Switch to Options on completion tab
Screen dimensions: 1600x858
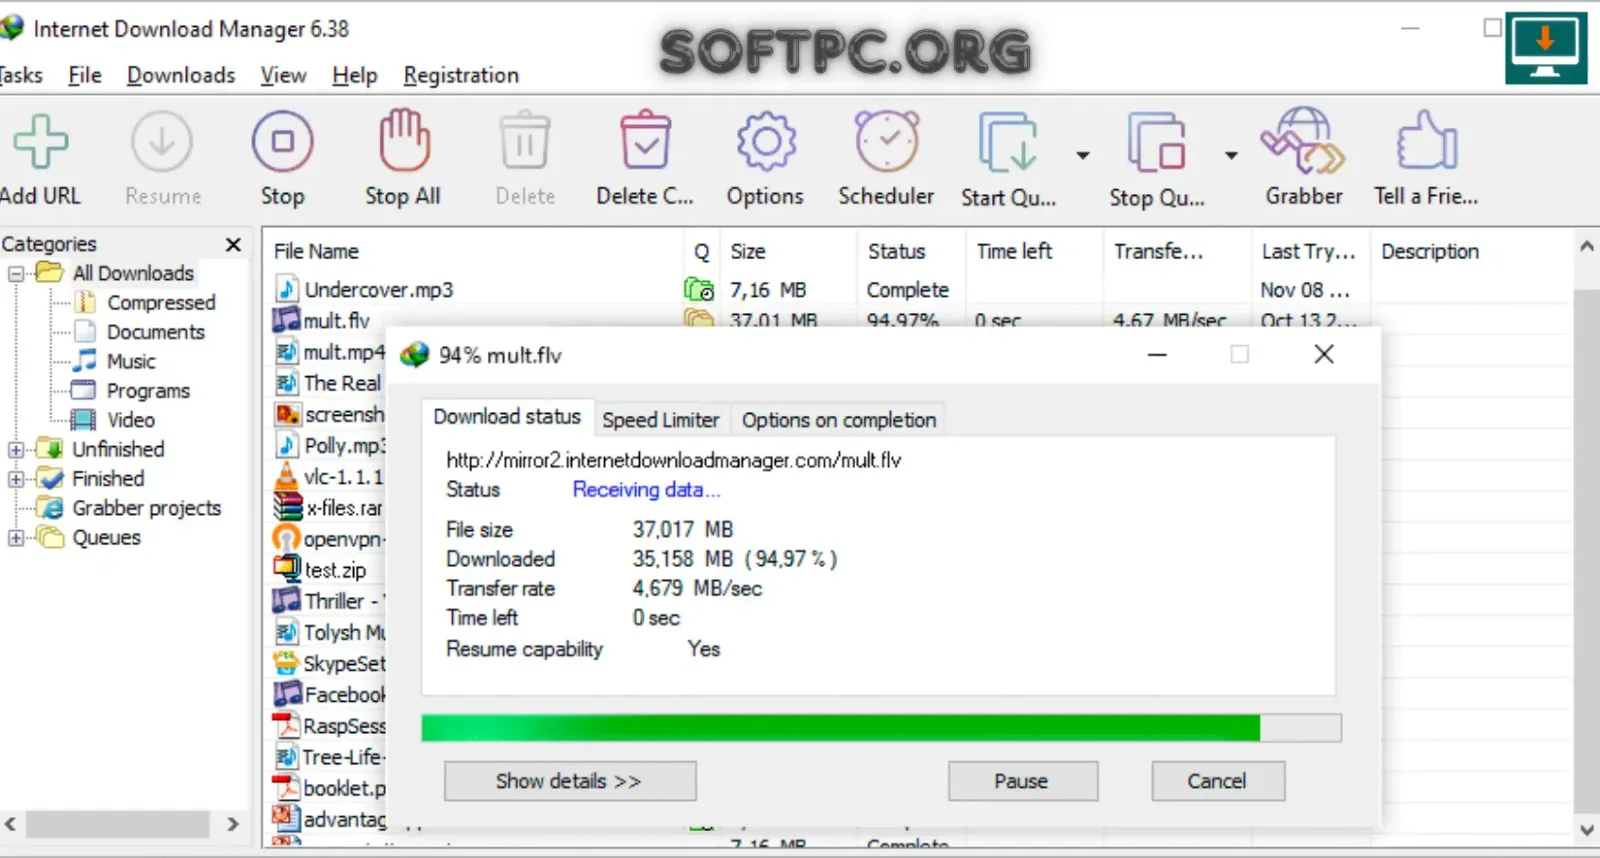(x=839, y=420)
